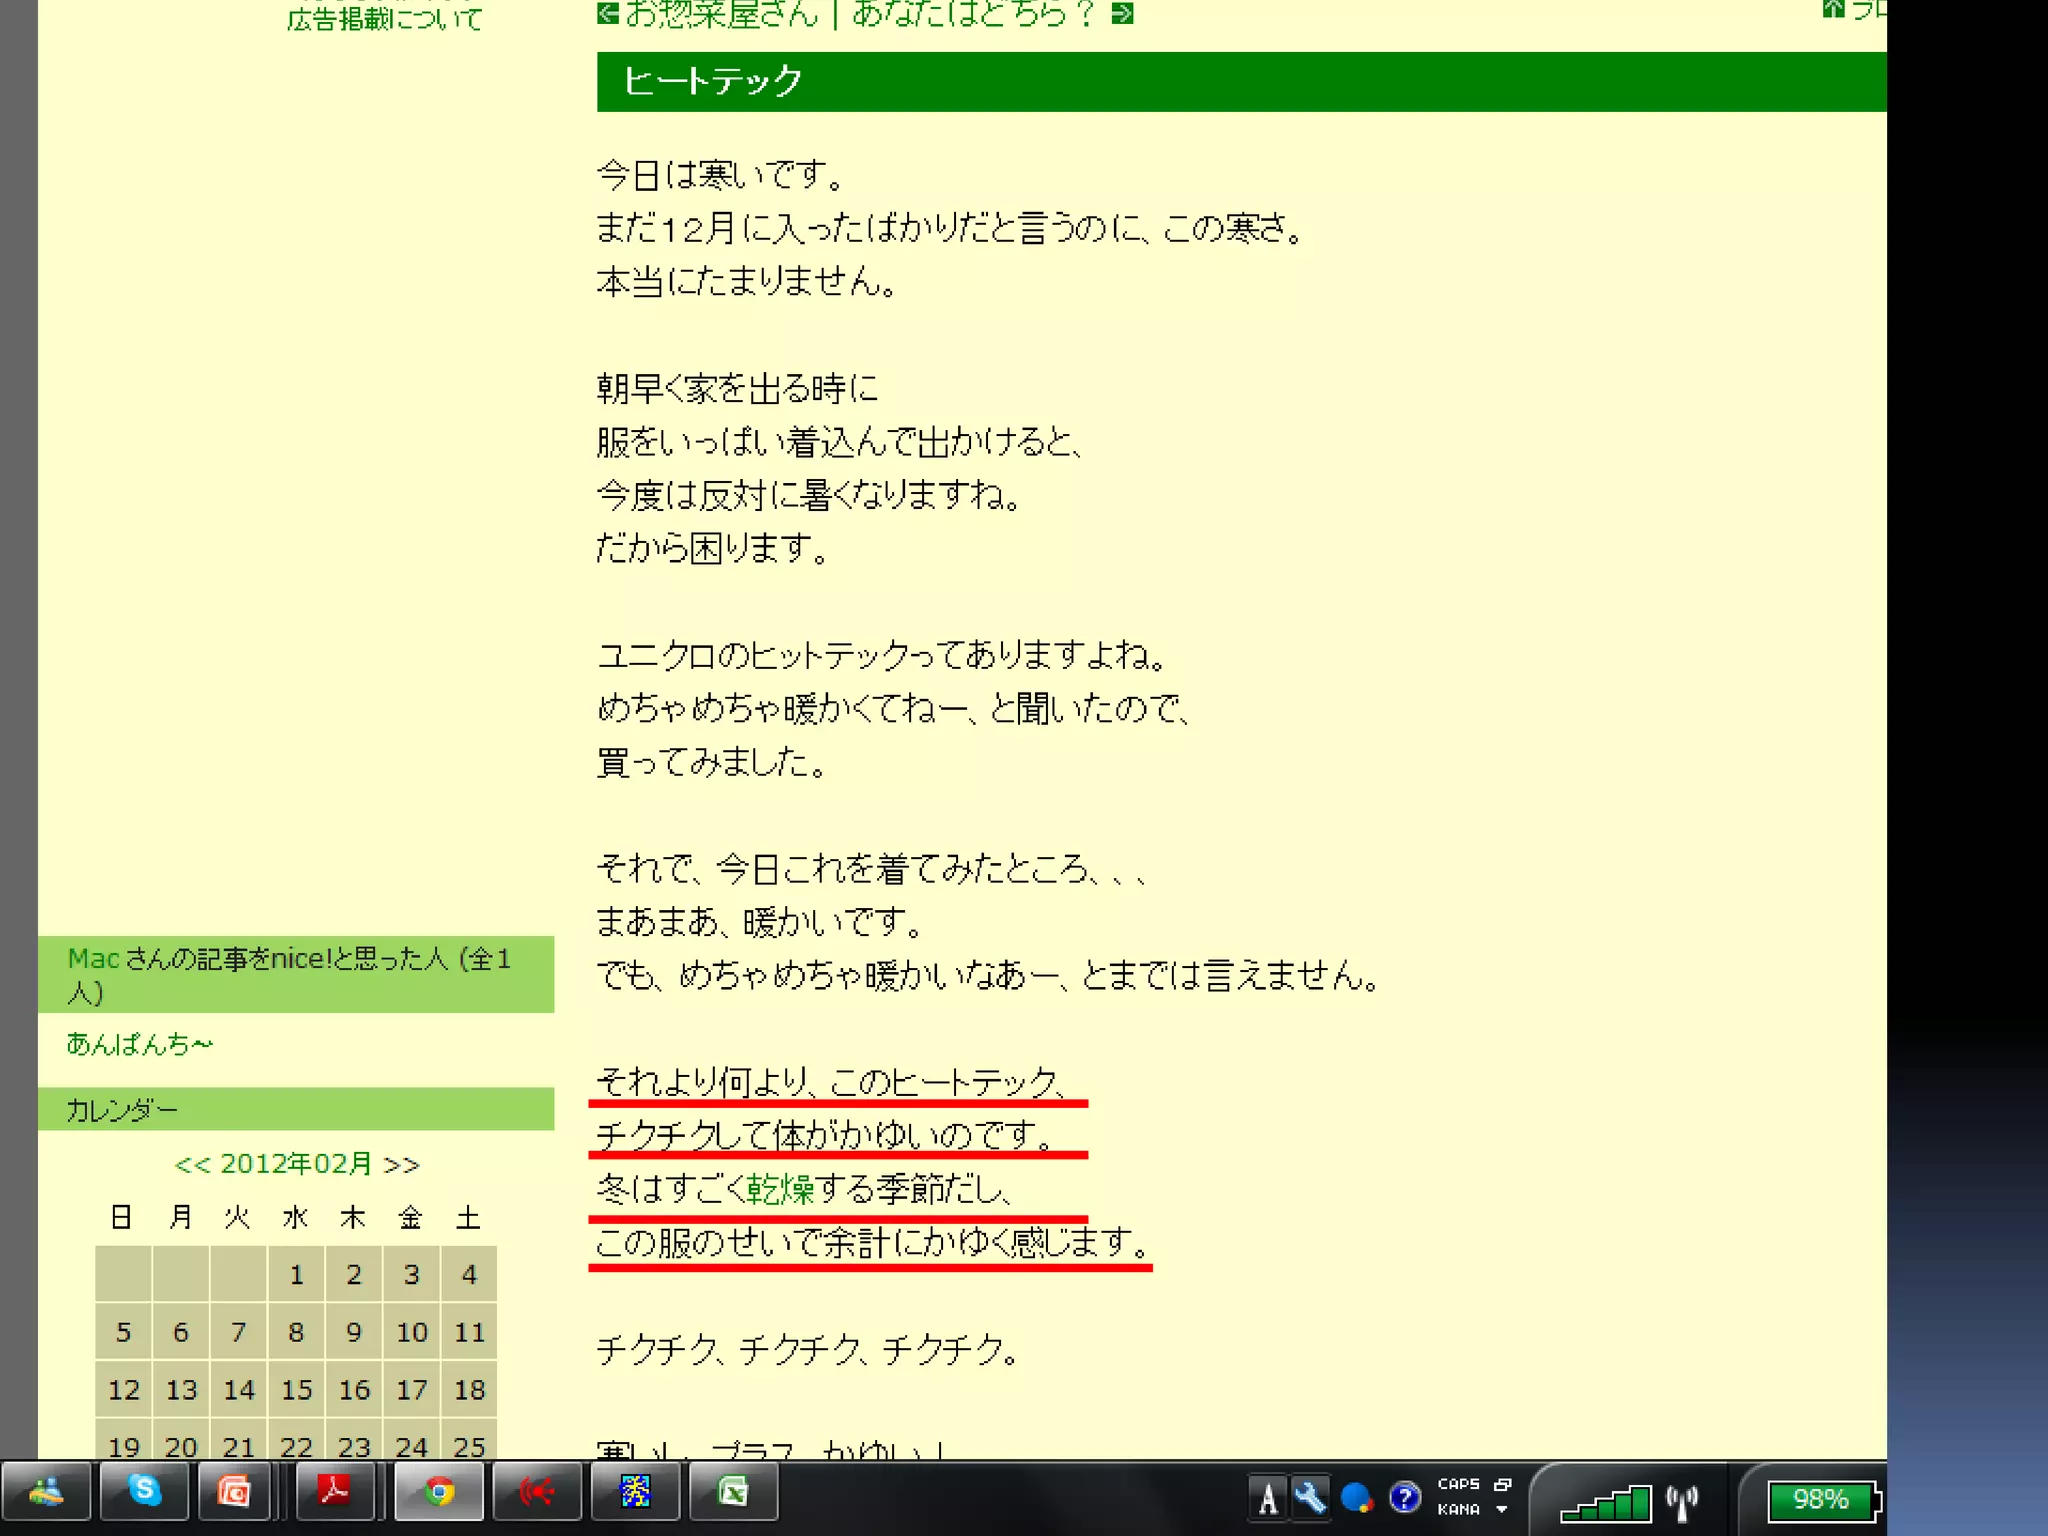This screenshot has width=2048, height=1536.
Task: Click the red sound wave taskbar icon
Action: click(537, 1492)
